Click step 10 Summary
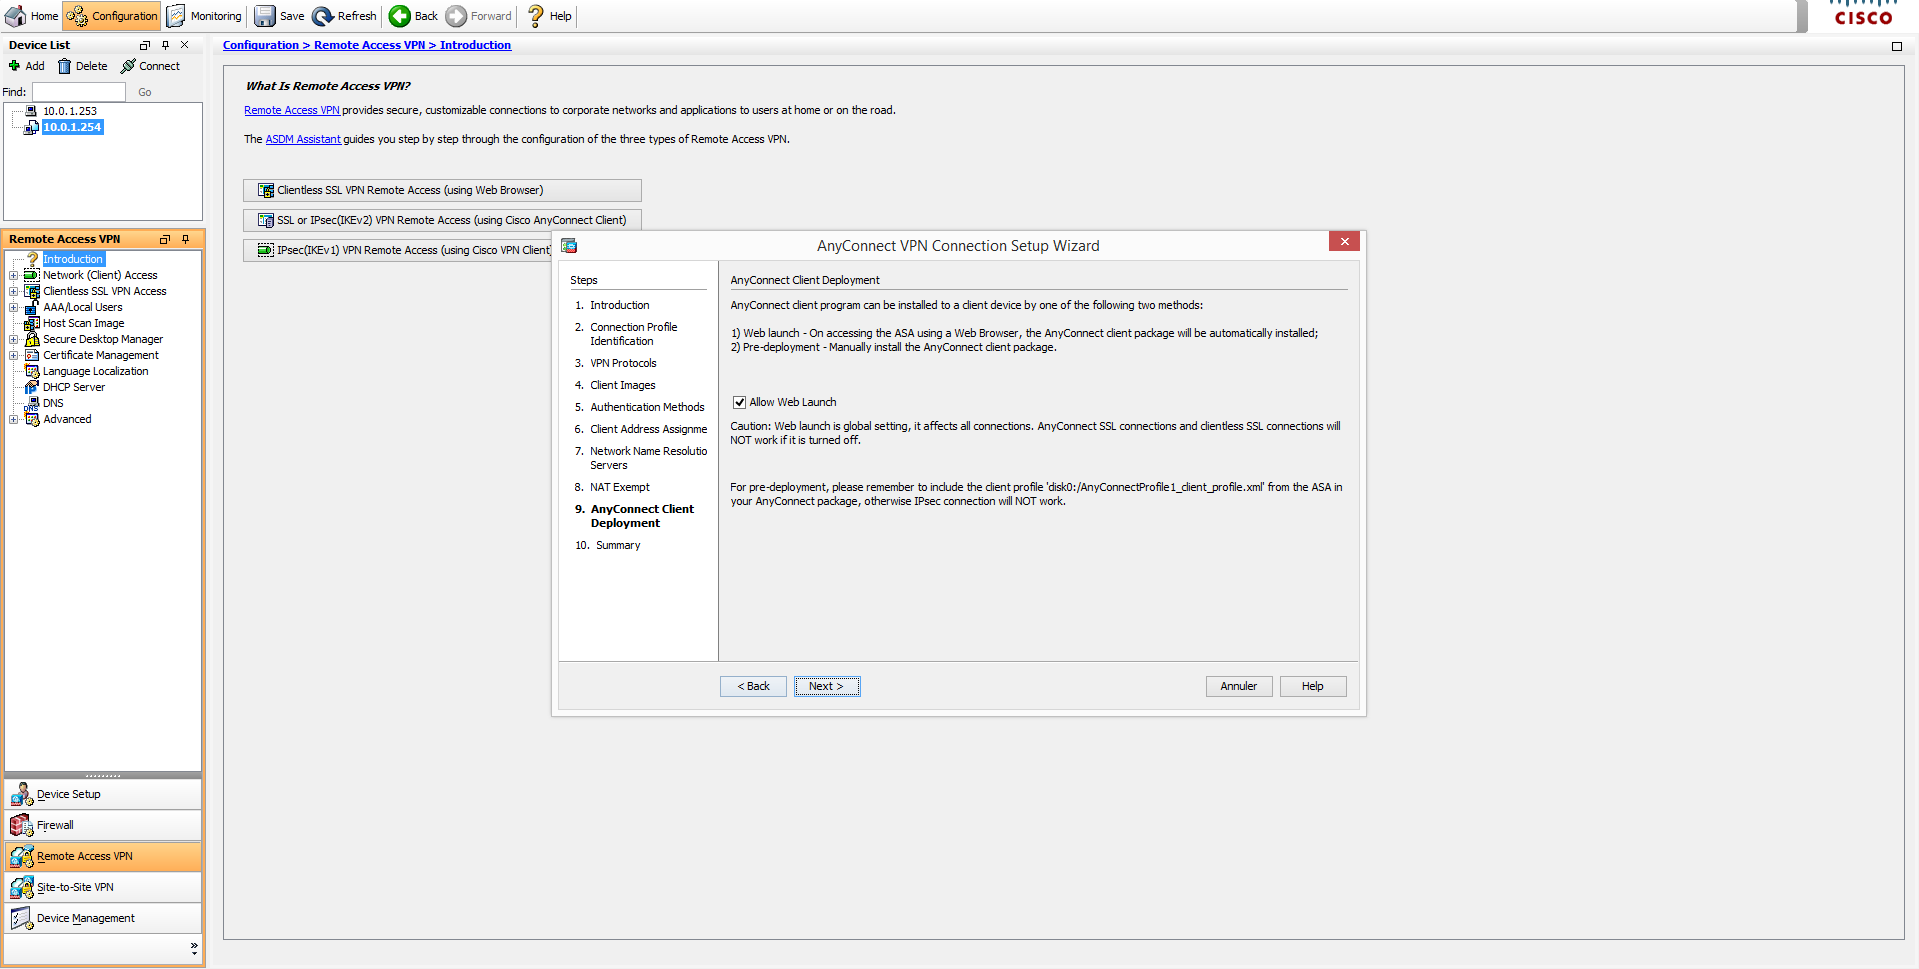1919x969 pixels. tap(618, 545)
